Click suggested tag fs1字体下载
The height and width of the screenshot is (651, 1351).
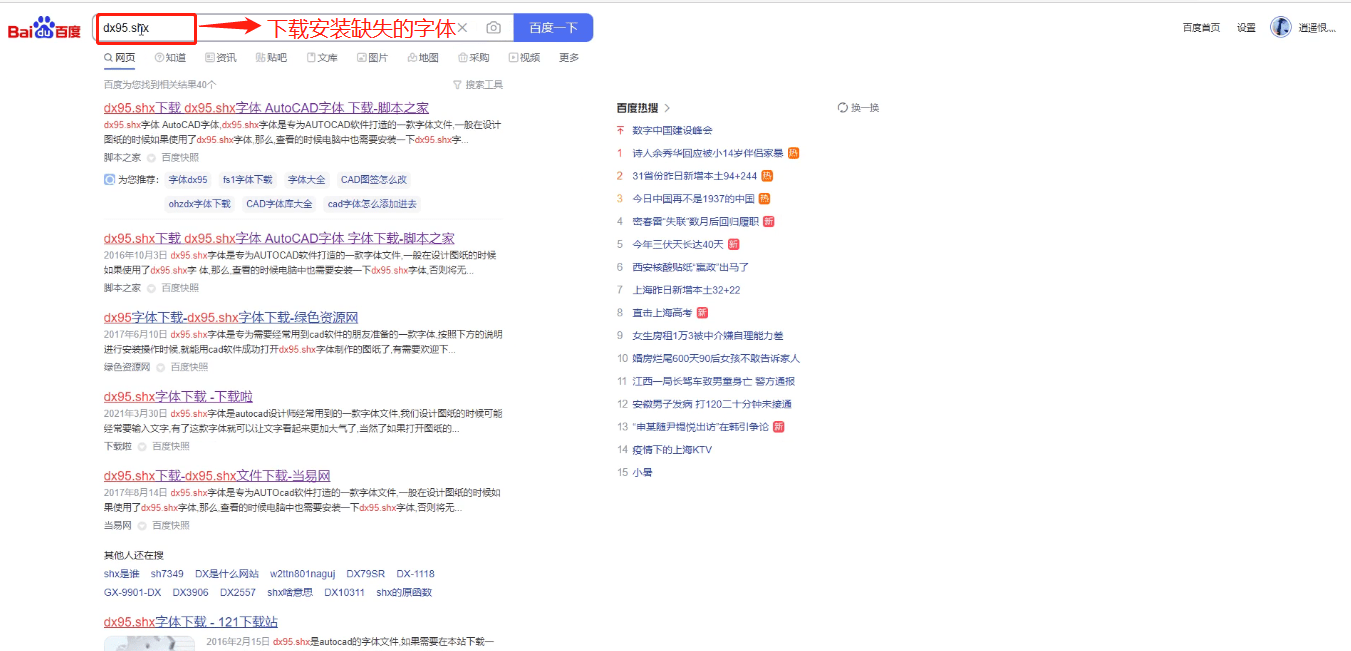pyautogui.click(x=247, y=180)
